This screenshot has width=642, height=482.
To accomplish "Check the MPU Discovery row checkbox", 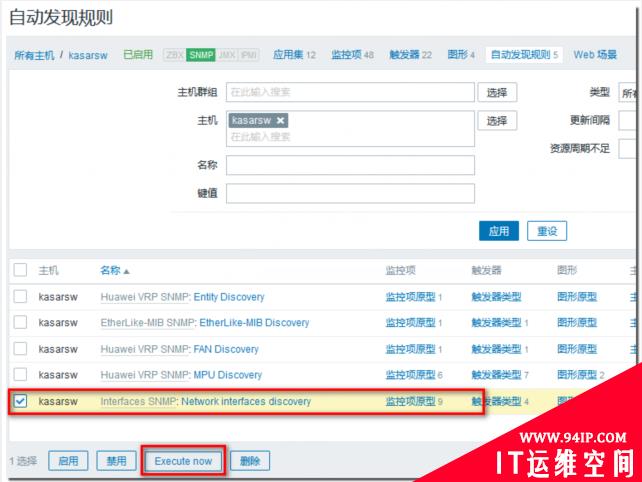I will 20,374.
